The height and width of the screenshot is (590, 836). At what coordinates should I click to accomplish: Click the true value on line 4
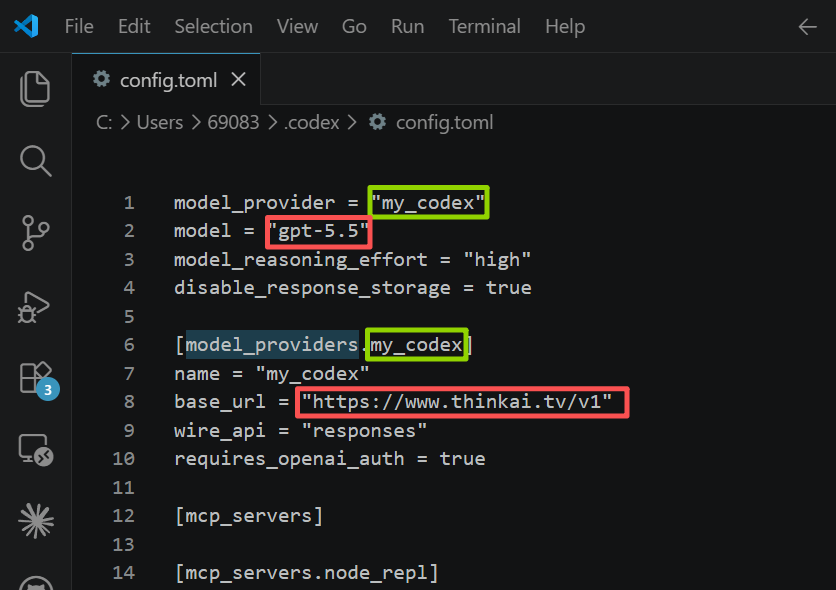pyautogui.click(x=509, y=288)
